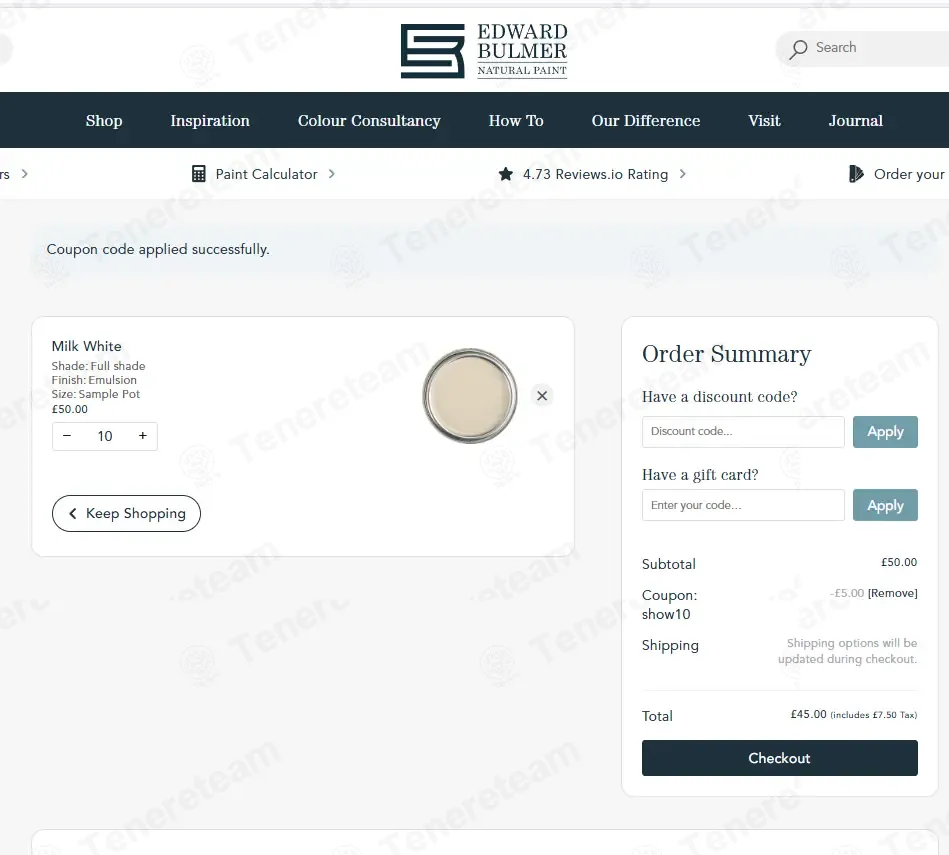Decrease Milk White quantity with minus
Image resolution: width=949 pixels, height=855 pixels.
click(x=67, y=436)
